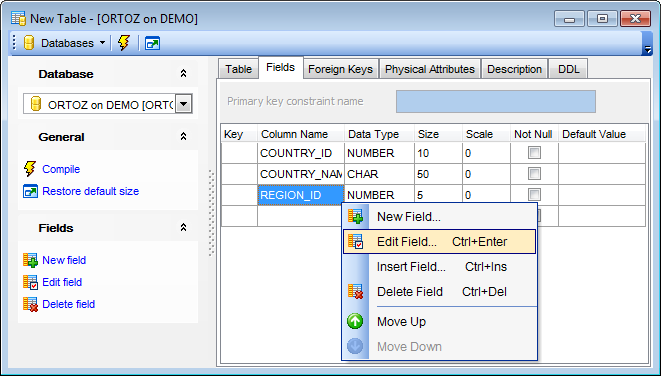The width and height of the screenshot is (661, 376).
Task: Choose Edit Field... from context menu
Action: tap(439, 242)
